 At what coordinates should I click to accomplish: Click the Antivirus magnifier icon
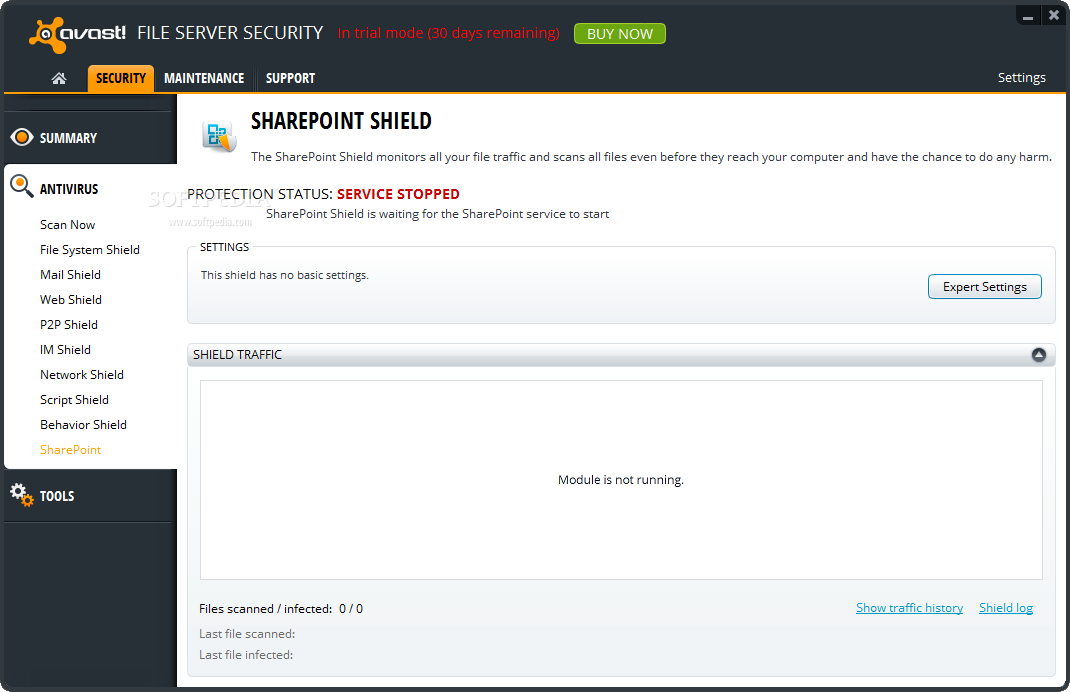21,186
